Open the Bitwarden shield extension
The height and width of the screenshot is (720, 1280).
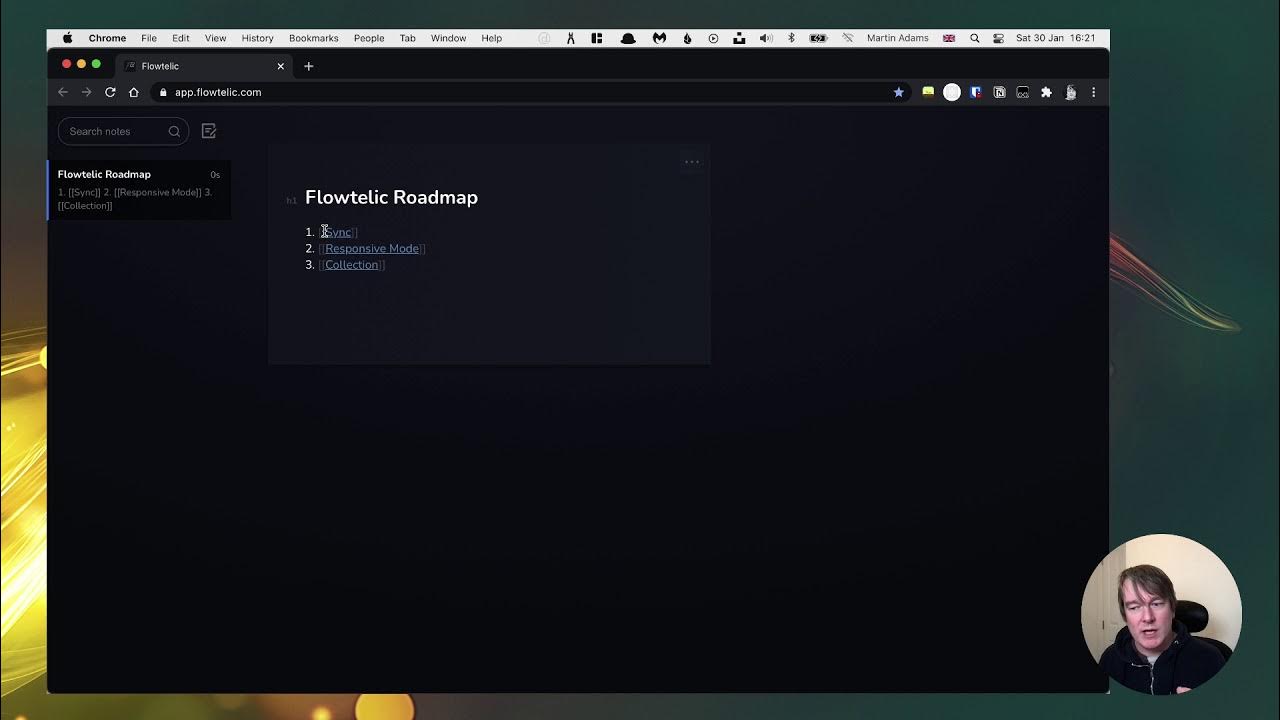tap(976, 92)
